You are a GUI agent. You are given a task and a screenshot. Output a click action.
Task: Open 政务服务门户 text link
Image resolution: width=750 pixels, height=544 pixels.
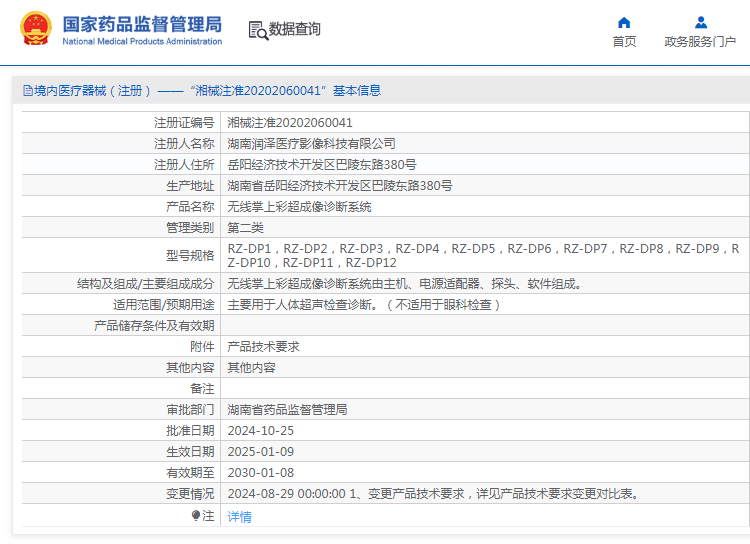pos(700,42)
